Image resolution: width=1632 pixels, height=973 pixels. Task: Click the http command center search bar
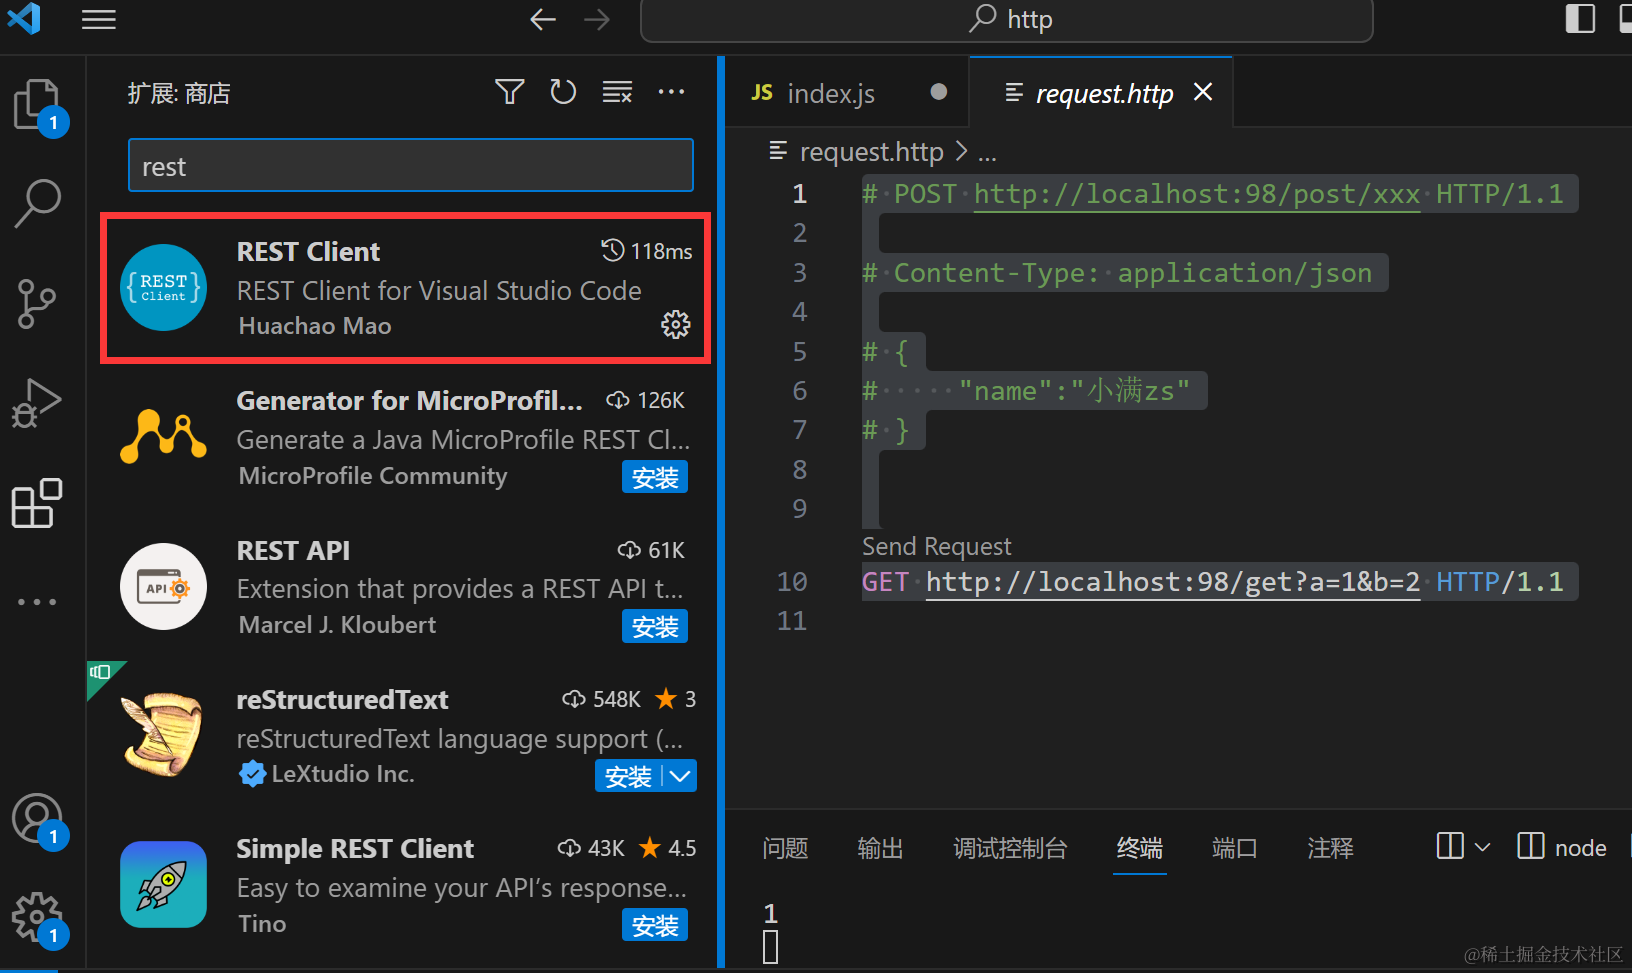click(x=1006, y=20)
